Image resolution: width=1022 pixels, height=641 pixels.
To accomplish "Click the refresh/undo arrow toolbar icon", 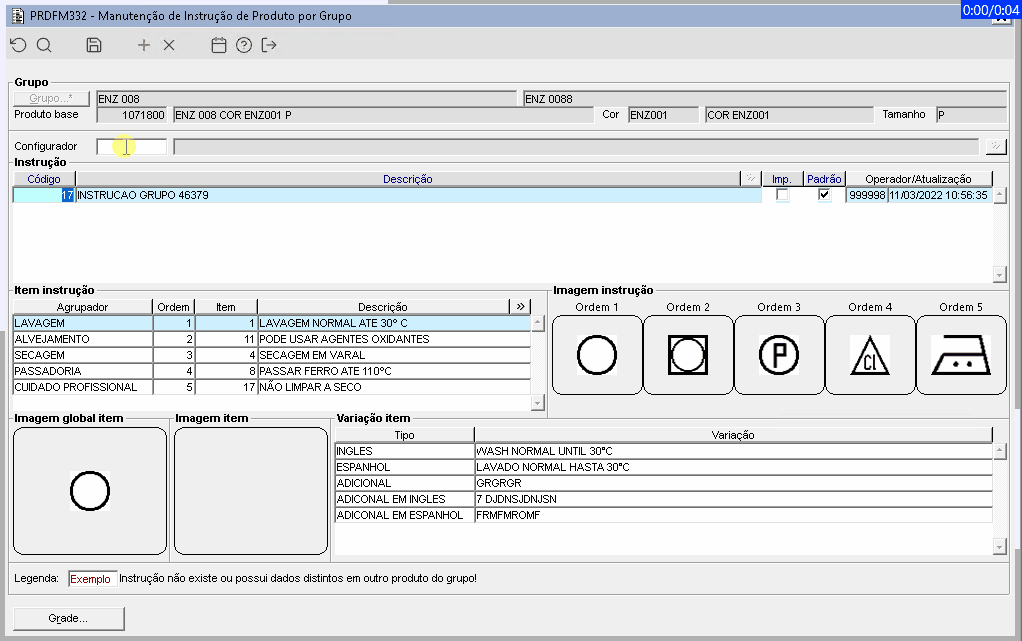I will click(x=17, y=45).
